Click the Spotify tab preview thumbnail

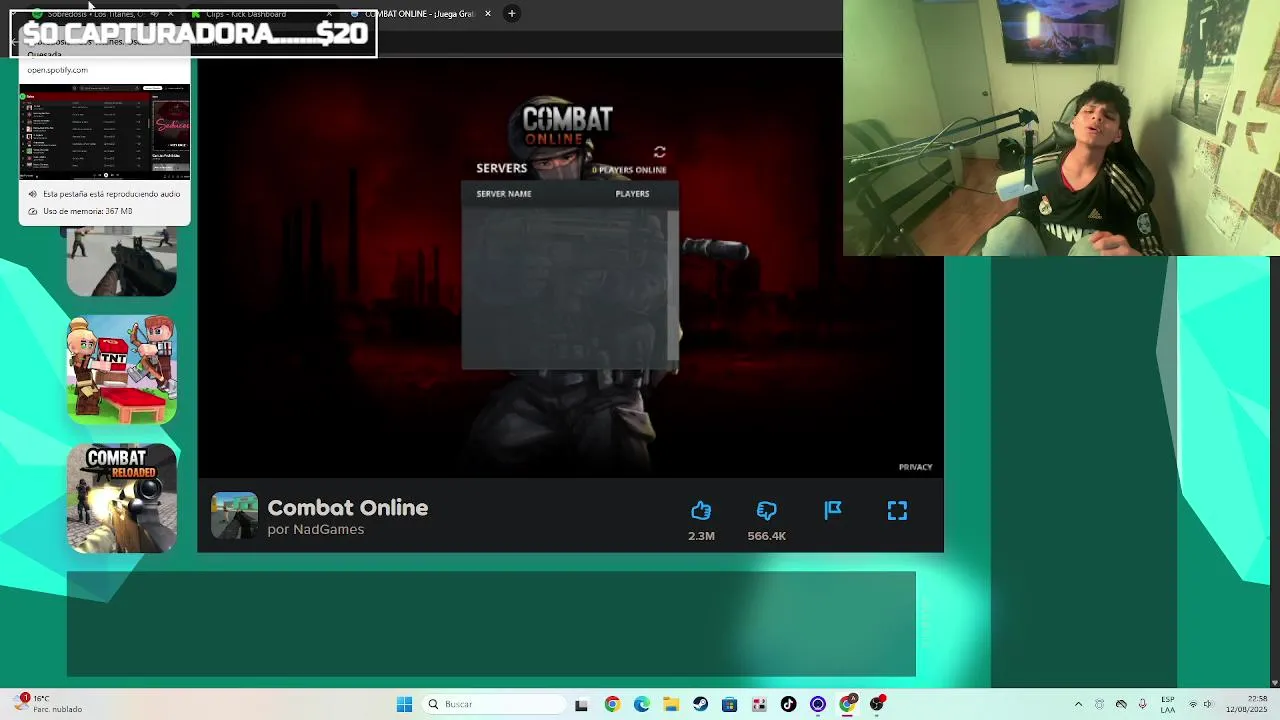105,132
